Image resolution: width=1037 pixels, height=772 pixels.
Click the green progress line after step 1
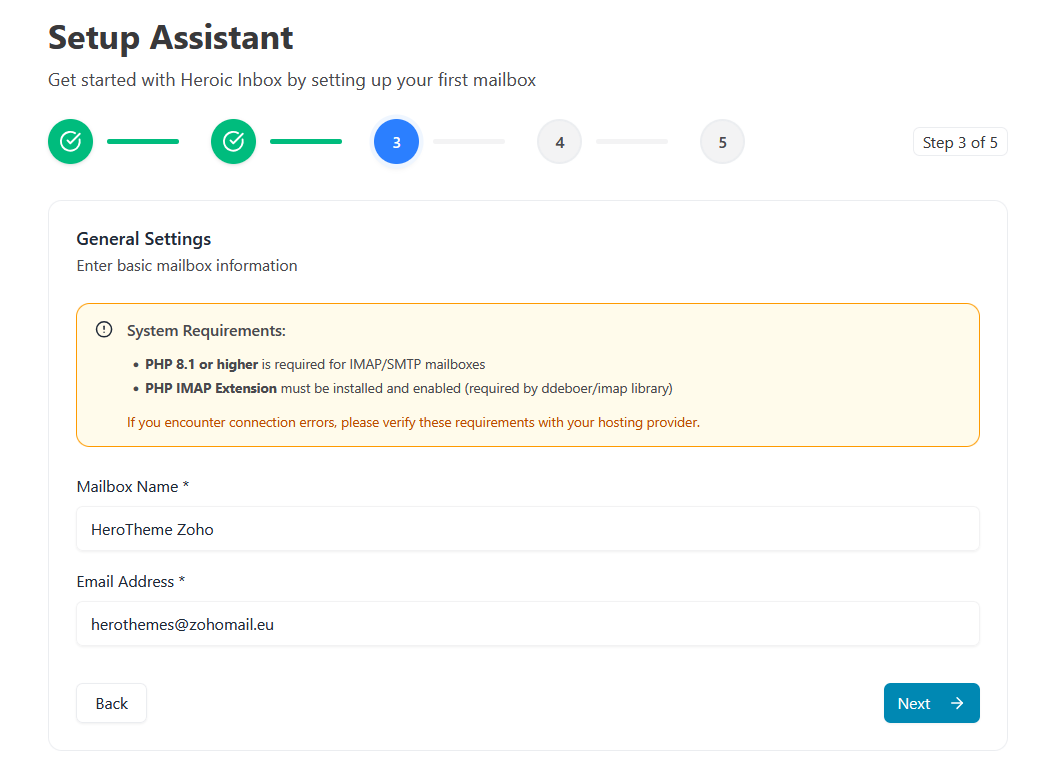coord(143,142)
